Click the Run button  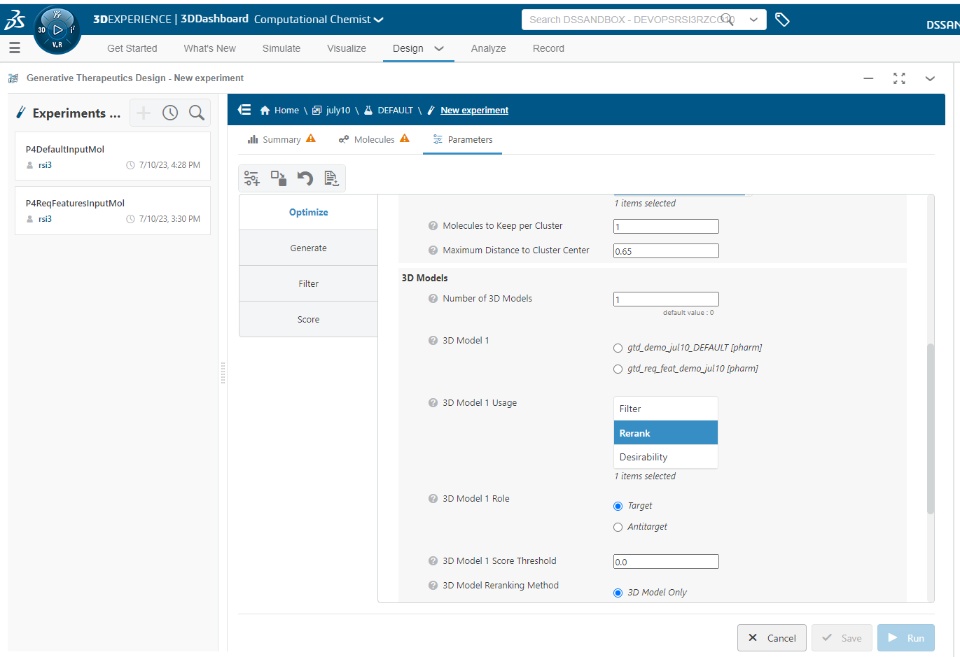click(906, 638)
